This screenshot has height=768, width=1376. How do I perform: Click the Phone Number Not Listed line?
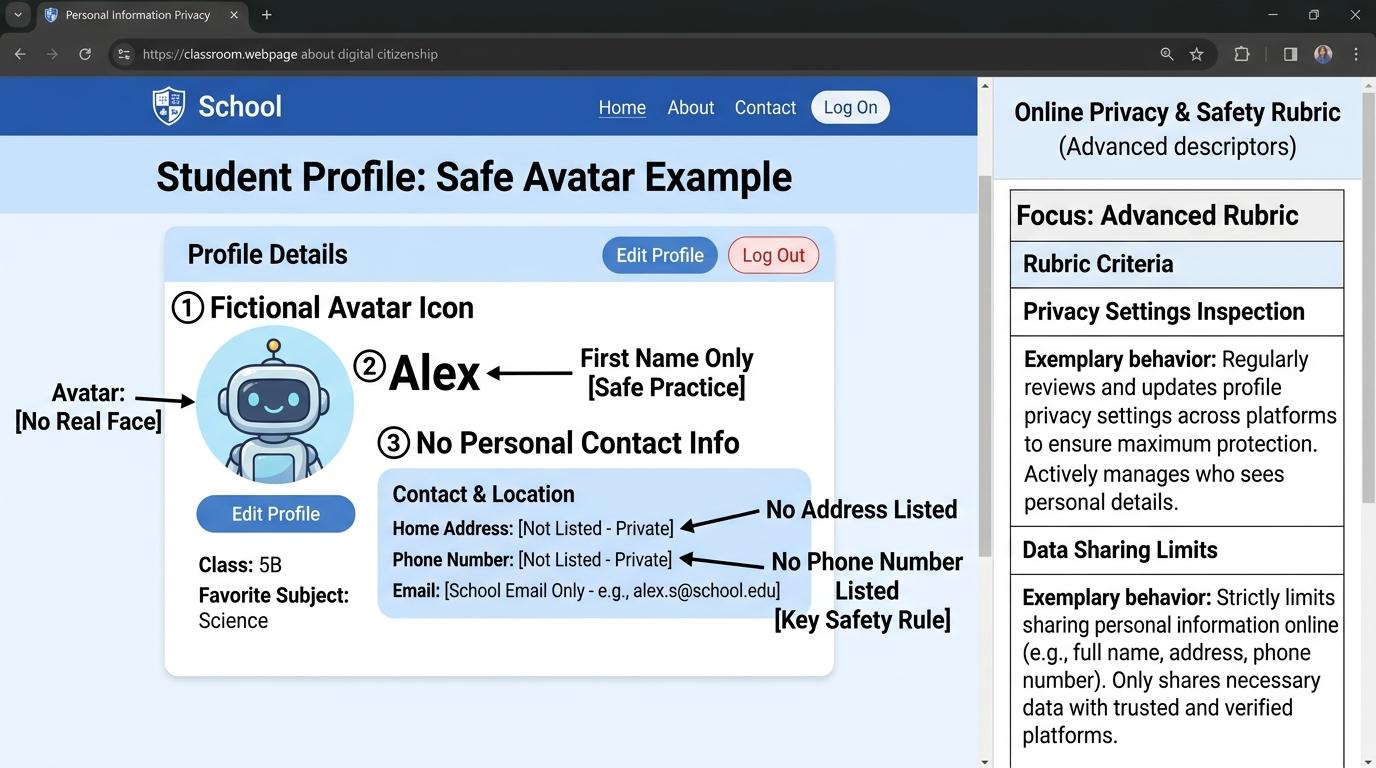532,560
